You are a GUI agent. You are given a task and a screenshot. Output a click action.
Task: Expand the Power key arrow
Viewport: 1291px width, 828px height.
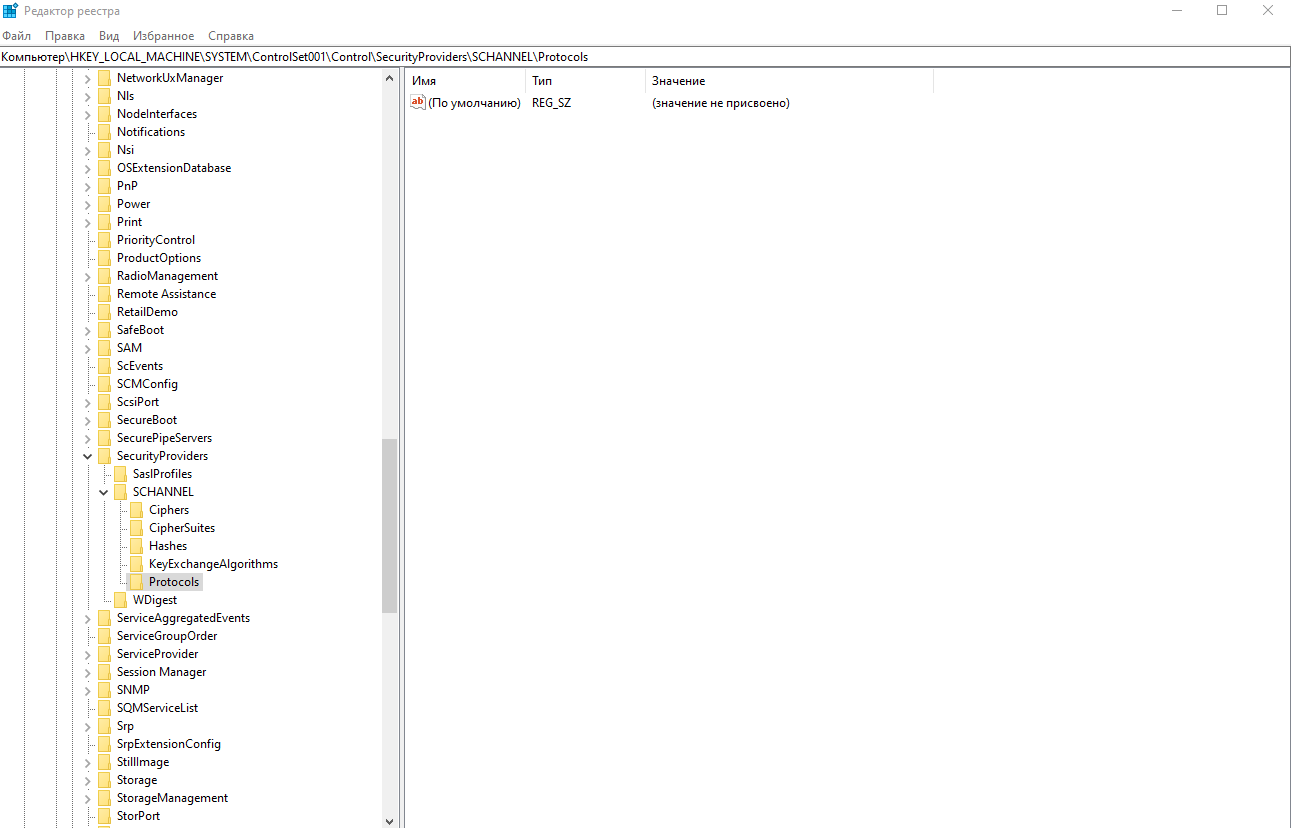point(88,204)
